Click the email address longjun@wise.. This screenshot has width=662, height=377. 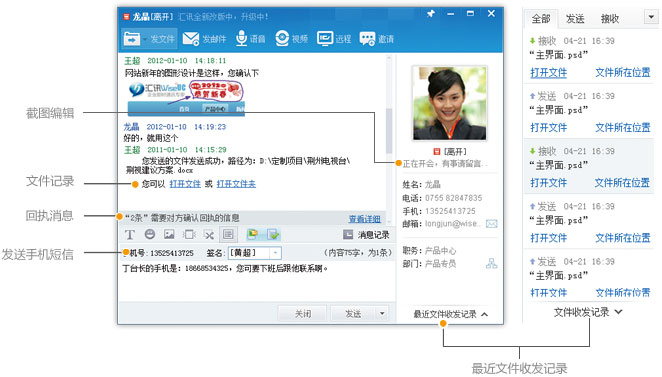point(453,223)
